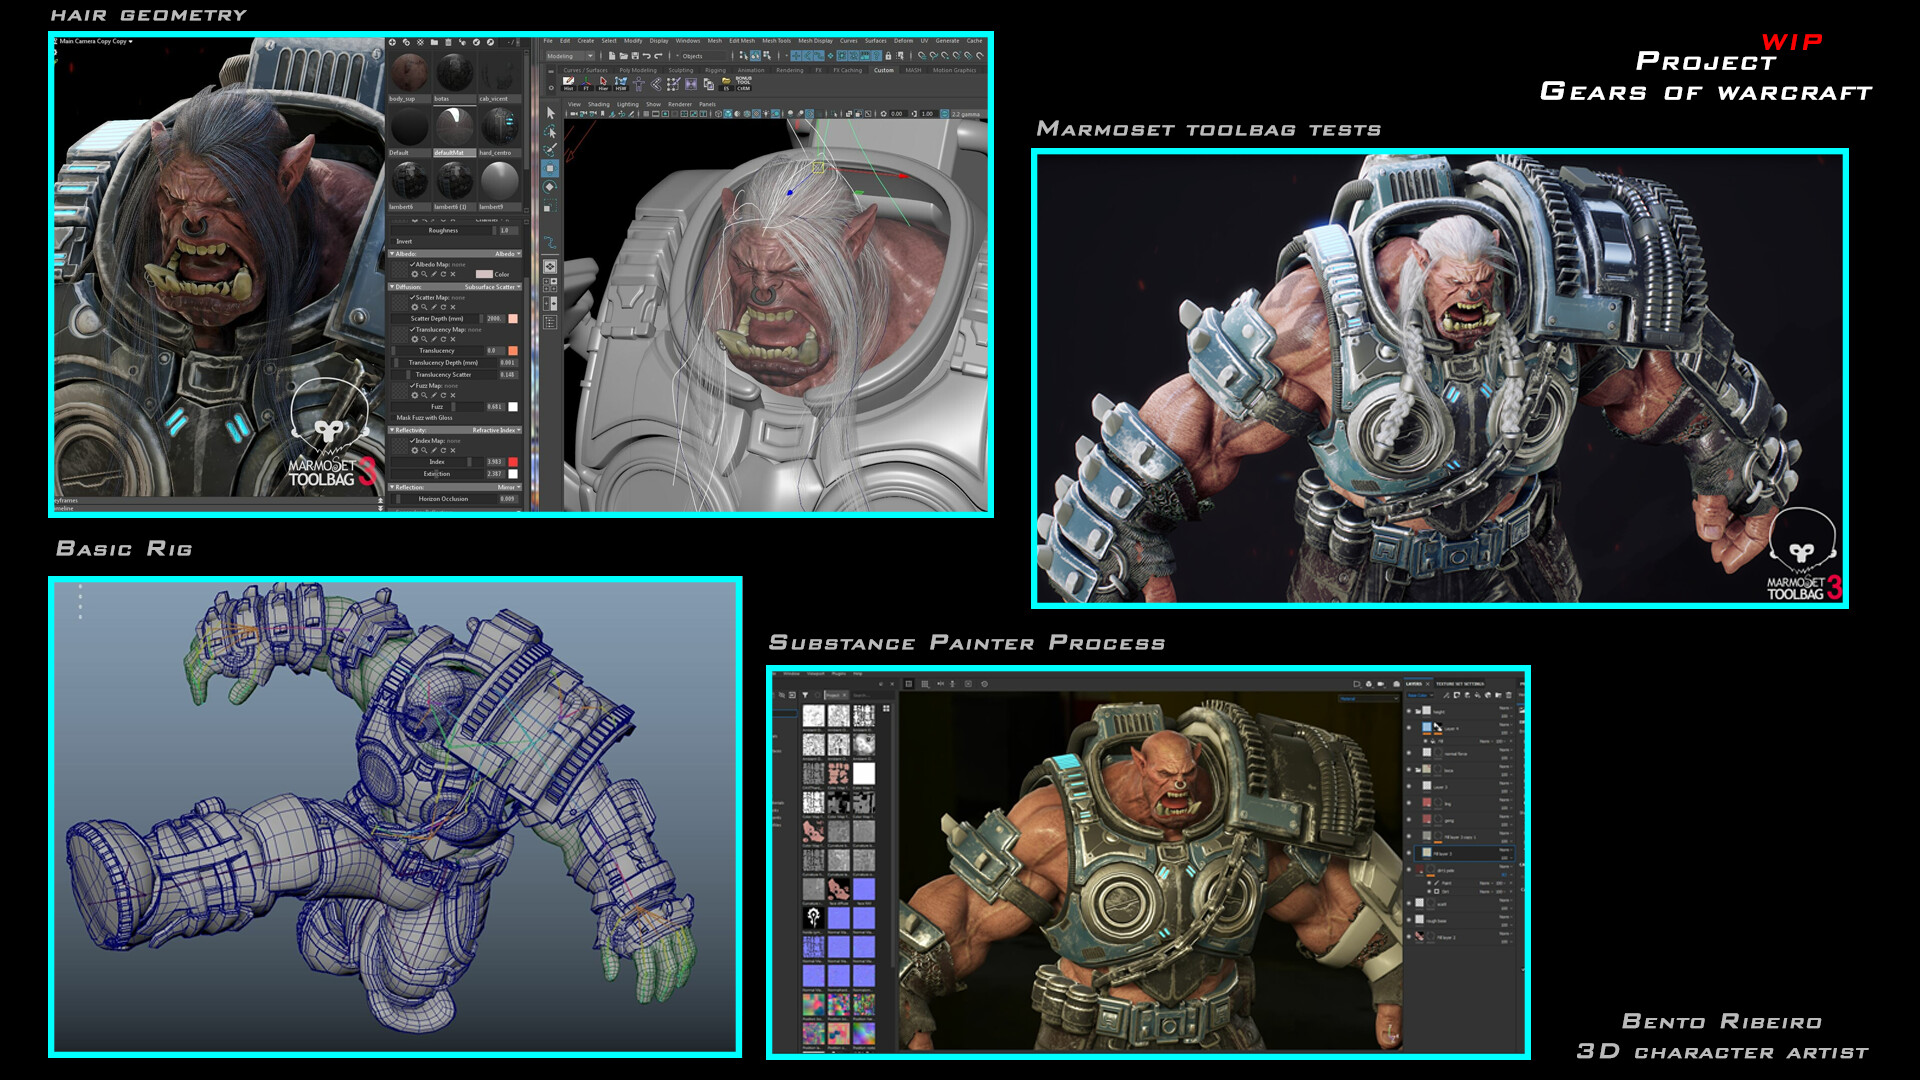Click the Maya Redo arrow icon
The image size is (1920, 1080).
coord(658,56)
